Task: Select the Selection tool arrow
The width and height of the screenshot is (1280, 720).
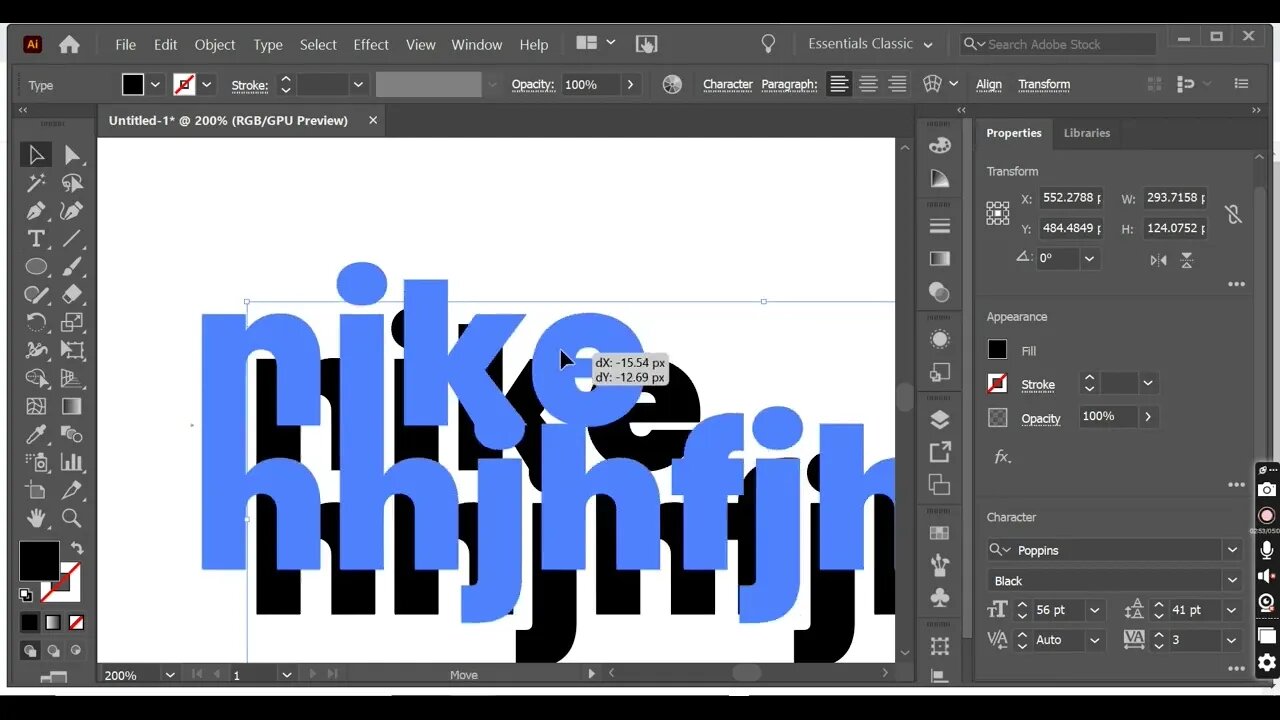Action: [x=36, y=155]
